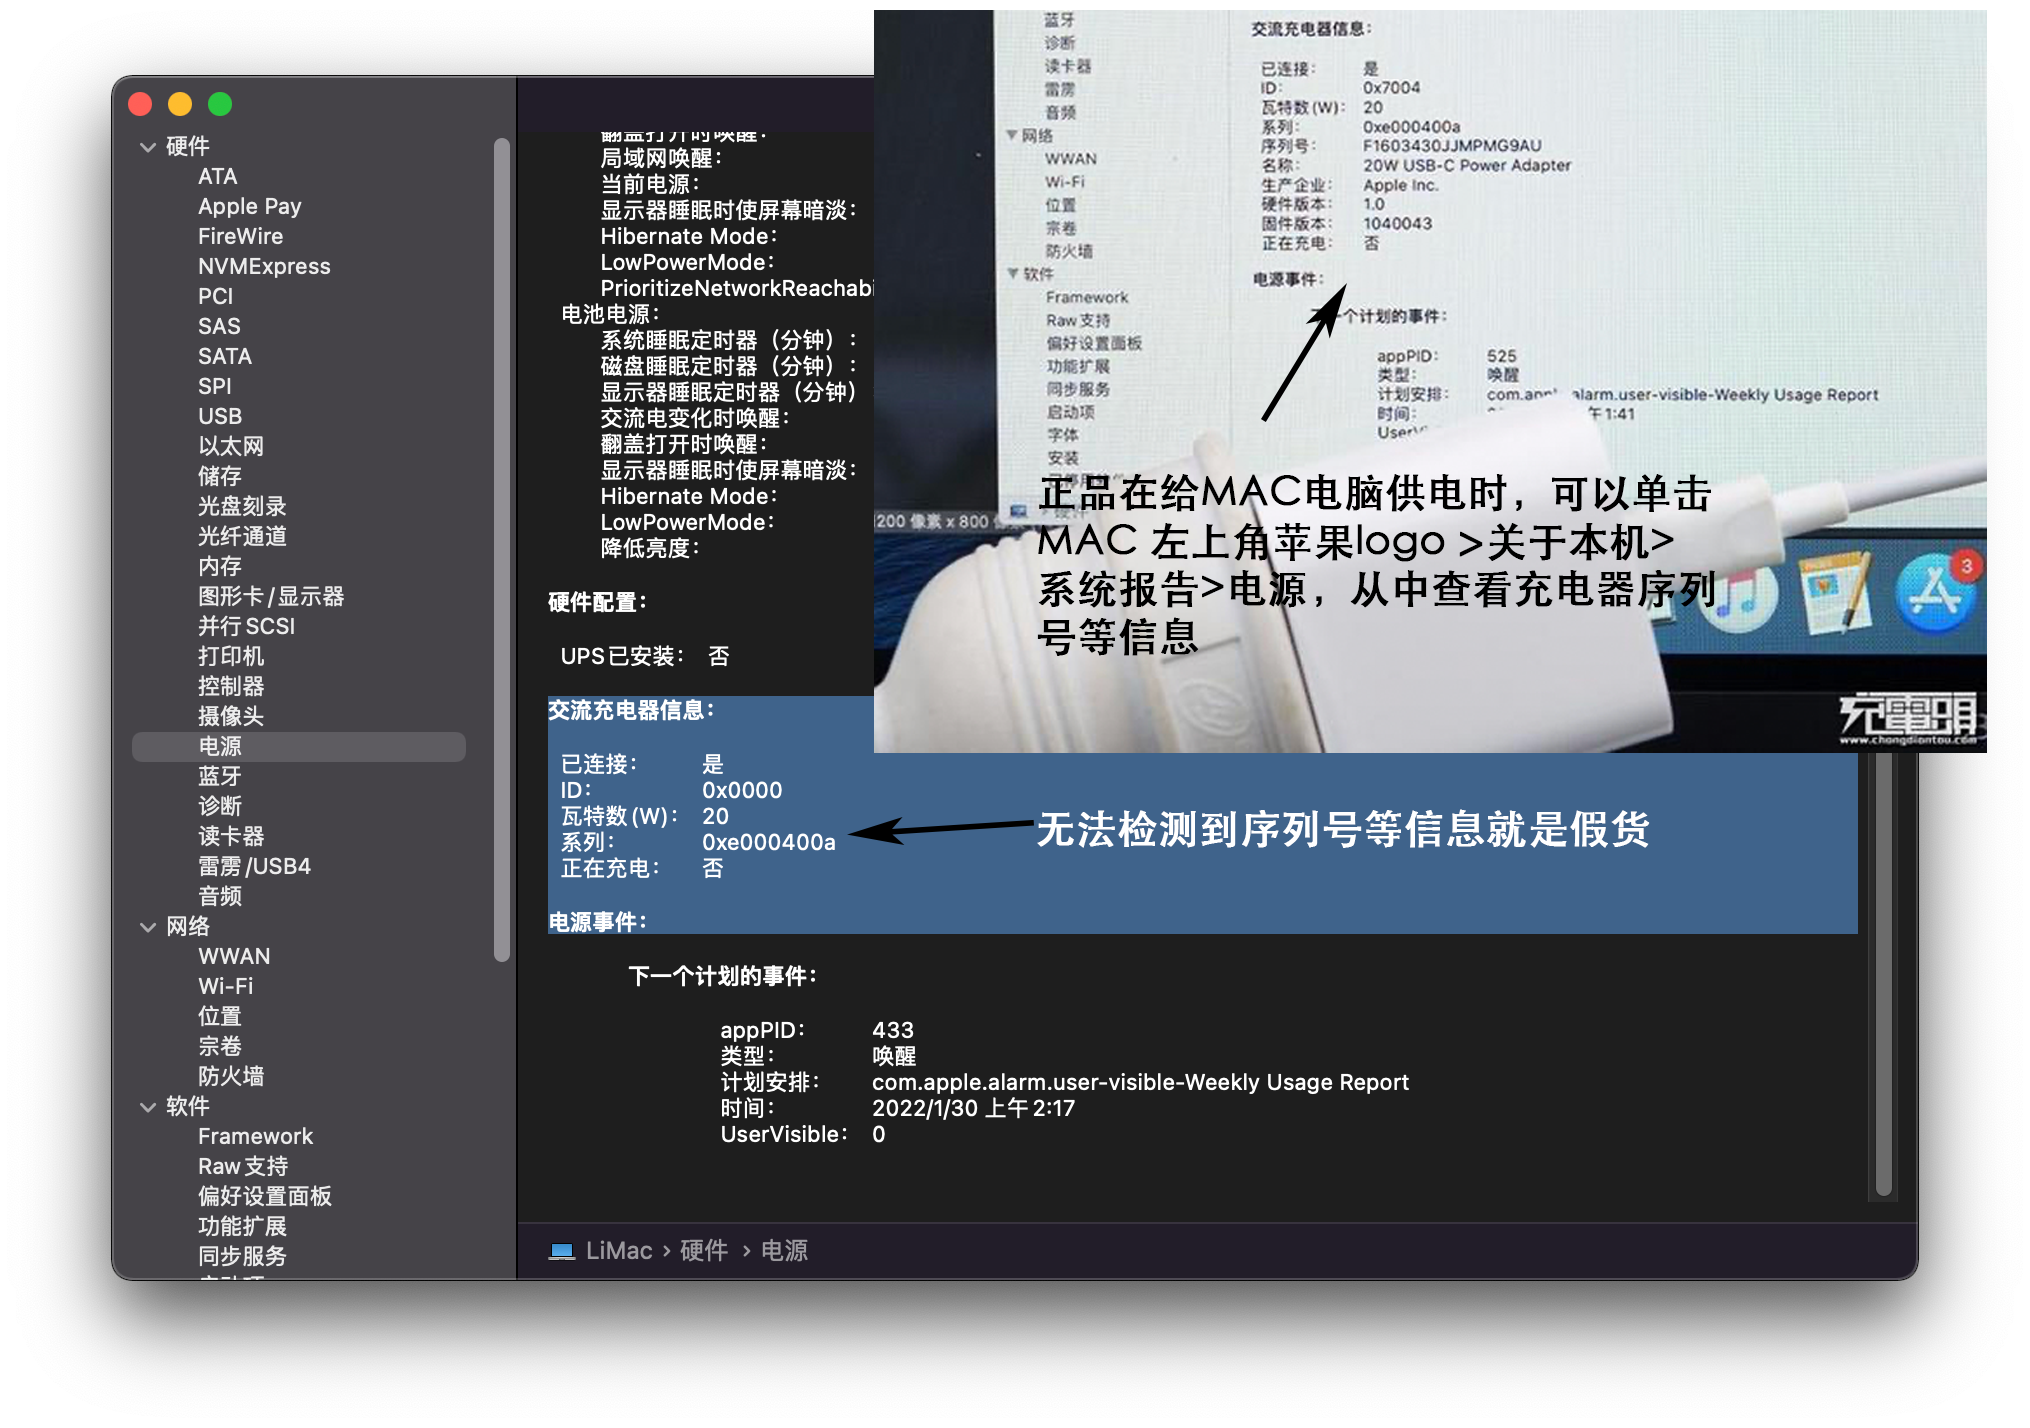Click the Weekly Usage Report schedule text

tap(1140, 1083)
